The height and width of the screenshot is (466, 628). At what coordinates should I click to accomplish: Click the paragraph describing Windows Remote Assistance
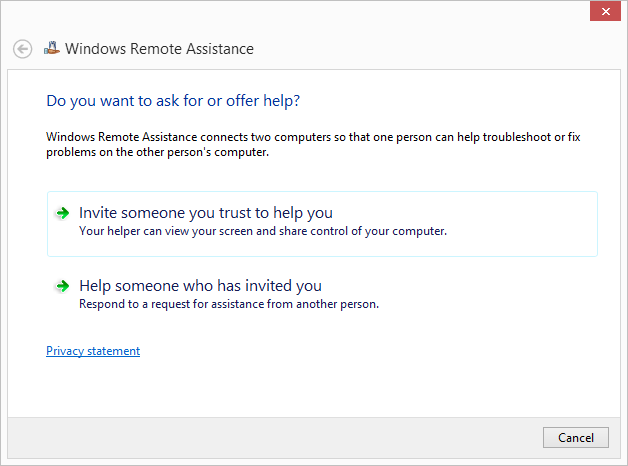300,136
